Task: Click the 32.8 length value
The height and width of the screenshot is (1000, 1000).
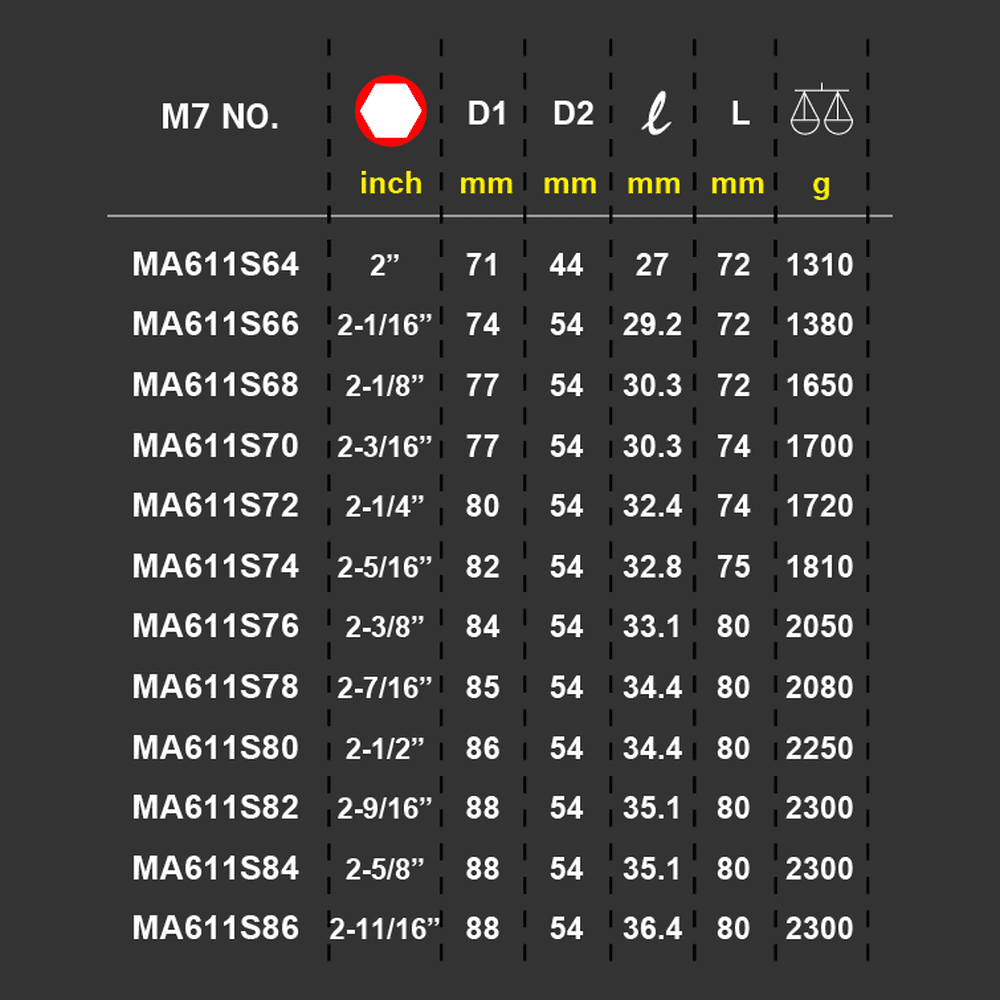Action: [x=652, y=566]
